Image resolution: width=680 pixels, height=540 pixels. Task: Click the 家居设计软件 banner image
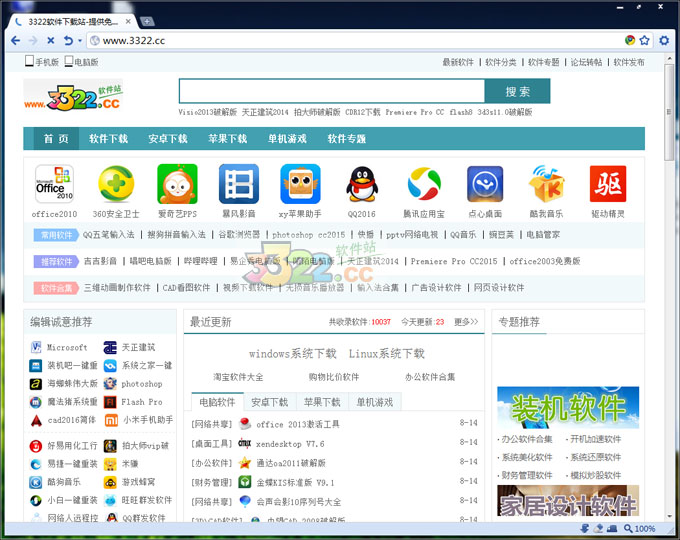click(568, 501)
